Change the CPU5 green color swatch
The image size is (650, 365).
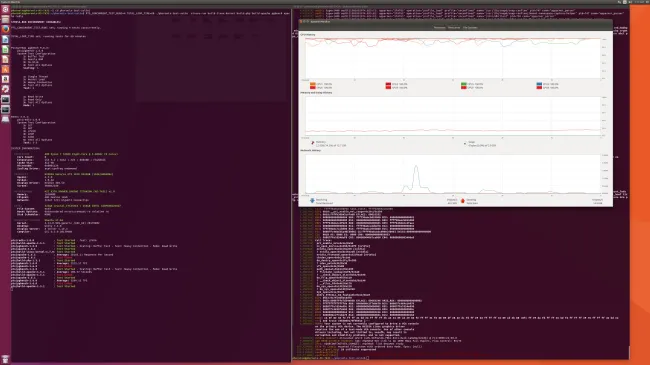pyautogui.click(x=463, y=84)
